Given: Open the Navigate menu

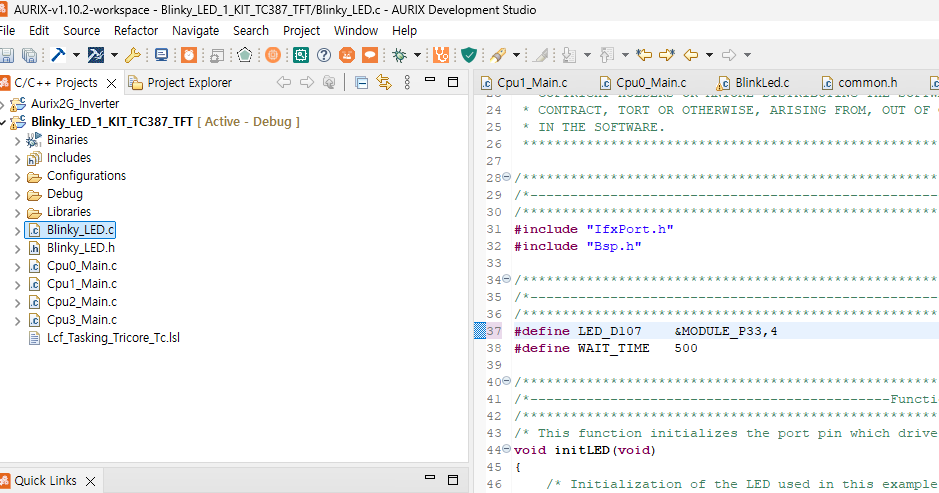Looking at the screenshot, I should [195, 31].
